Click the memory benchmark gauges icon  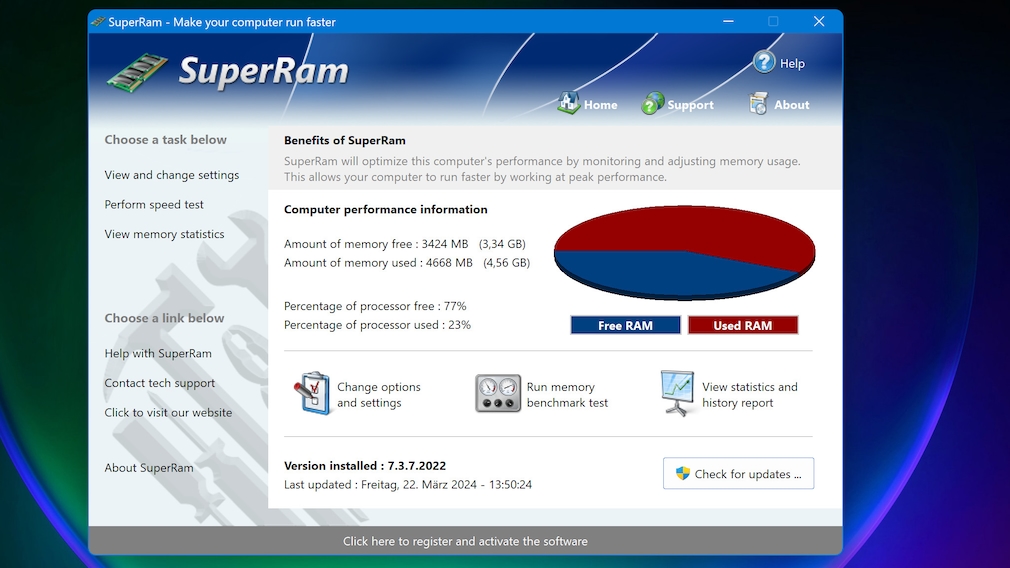(498, 394)
